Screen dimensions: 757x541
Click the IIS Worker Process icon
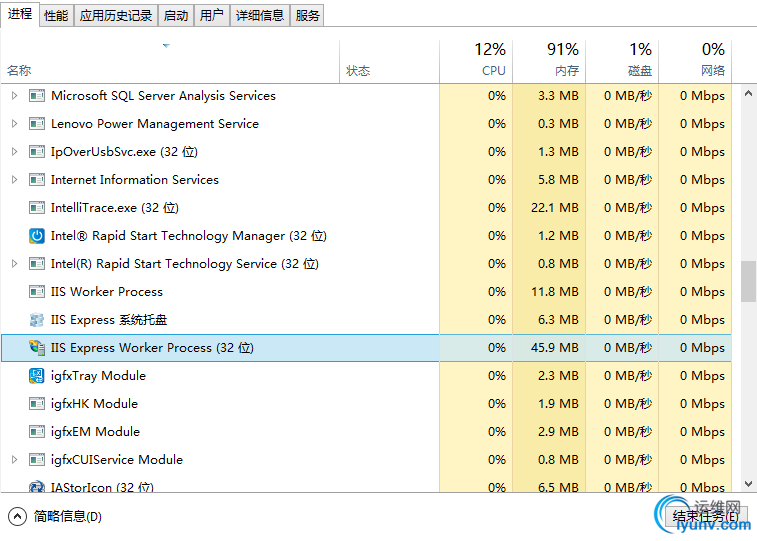point(37,292)
